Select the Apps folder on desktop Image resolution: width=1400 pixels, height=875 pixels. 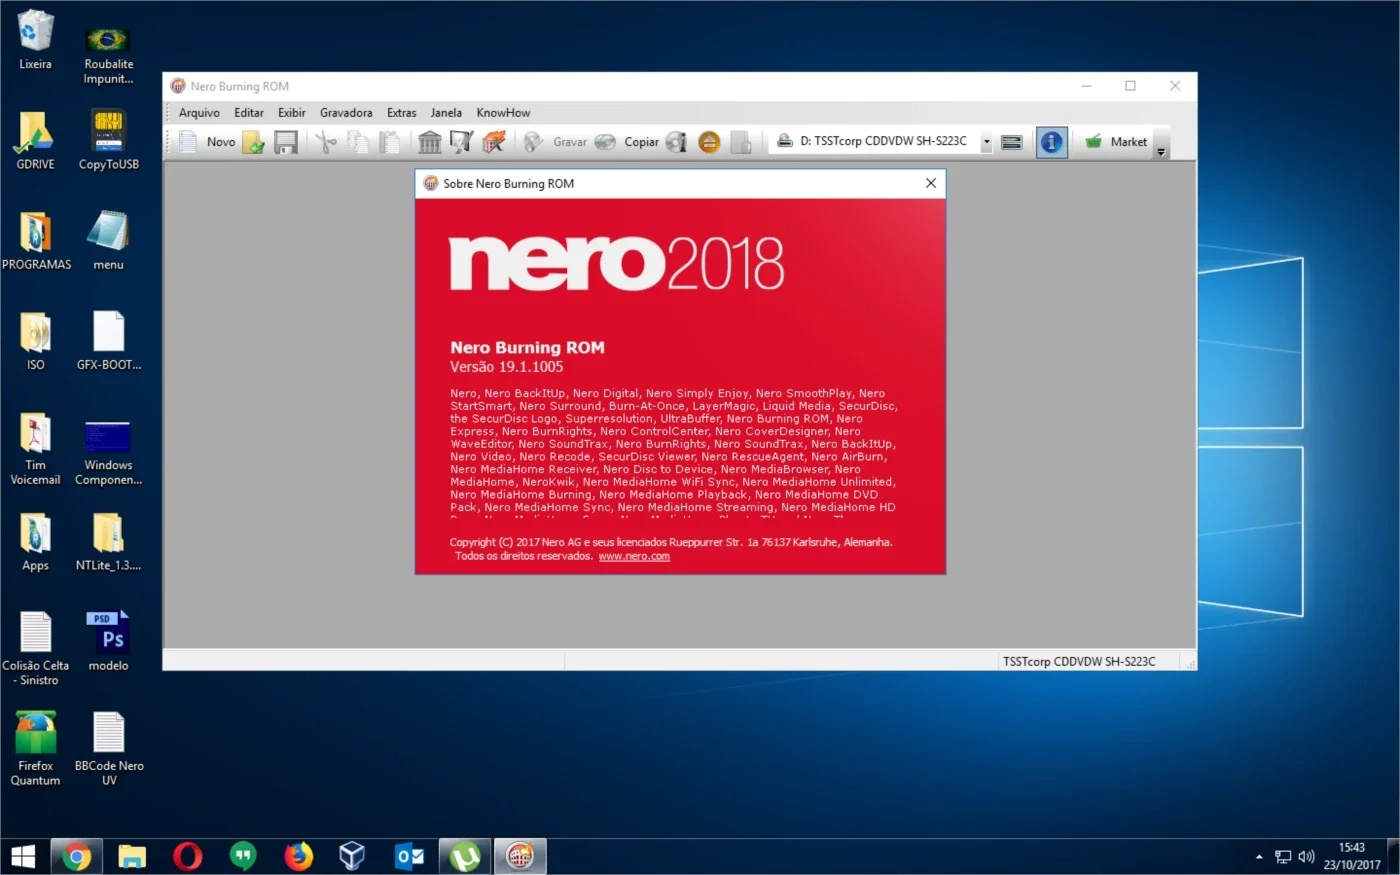point(35,542)
